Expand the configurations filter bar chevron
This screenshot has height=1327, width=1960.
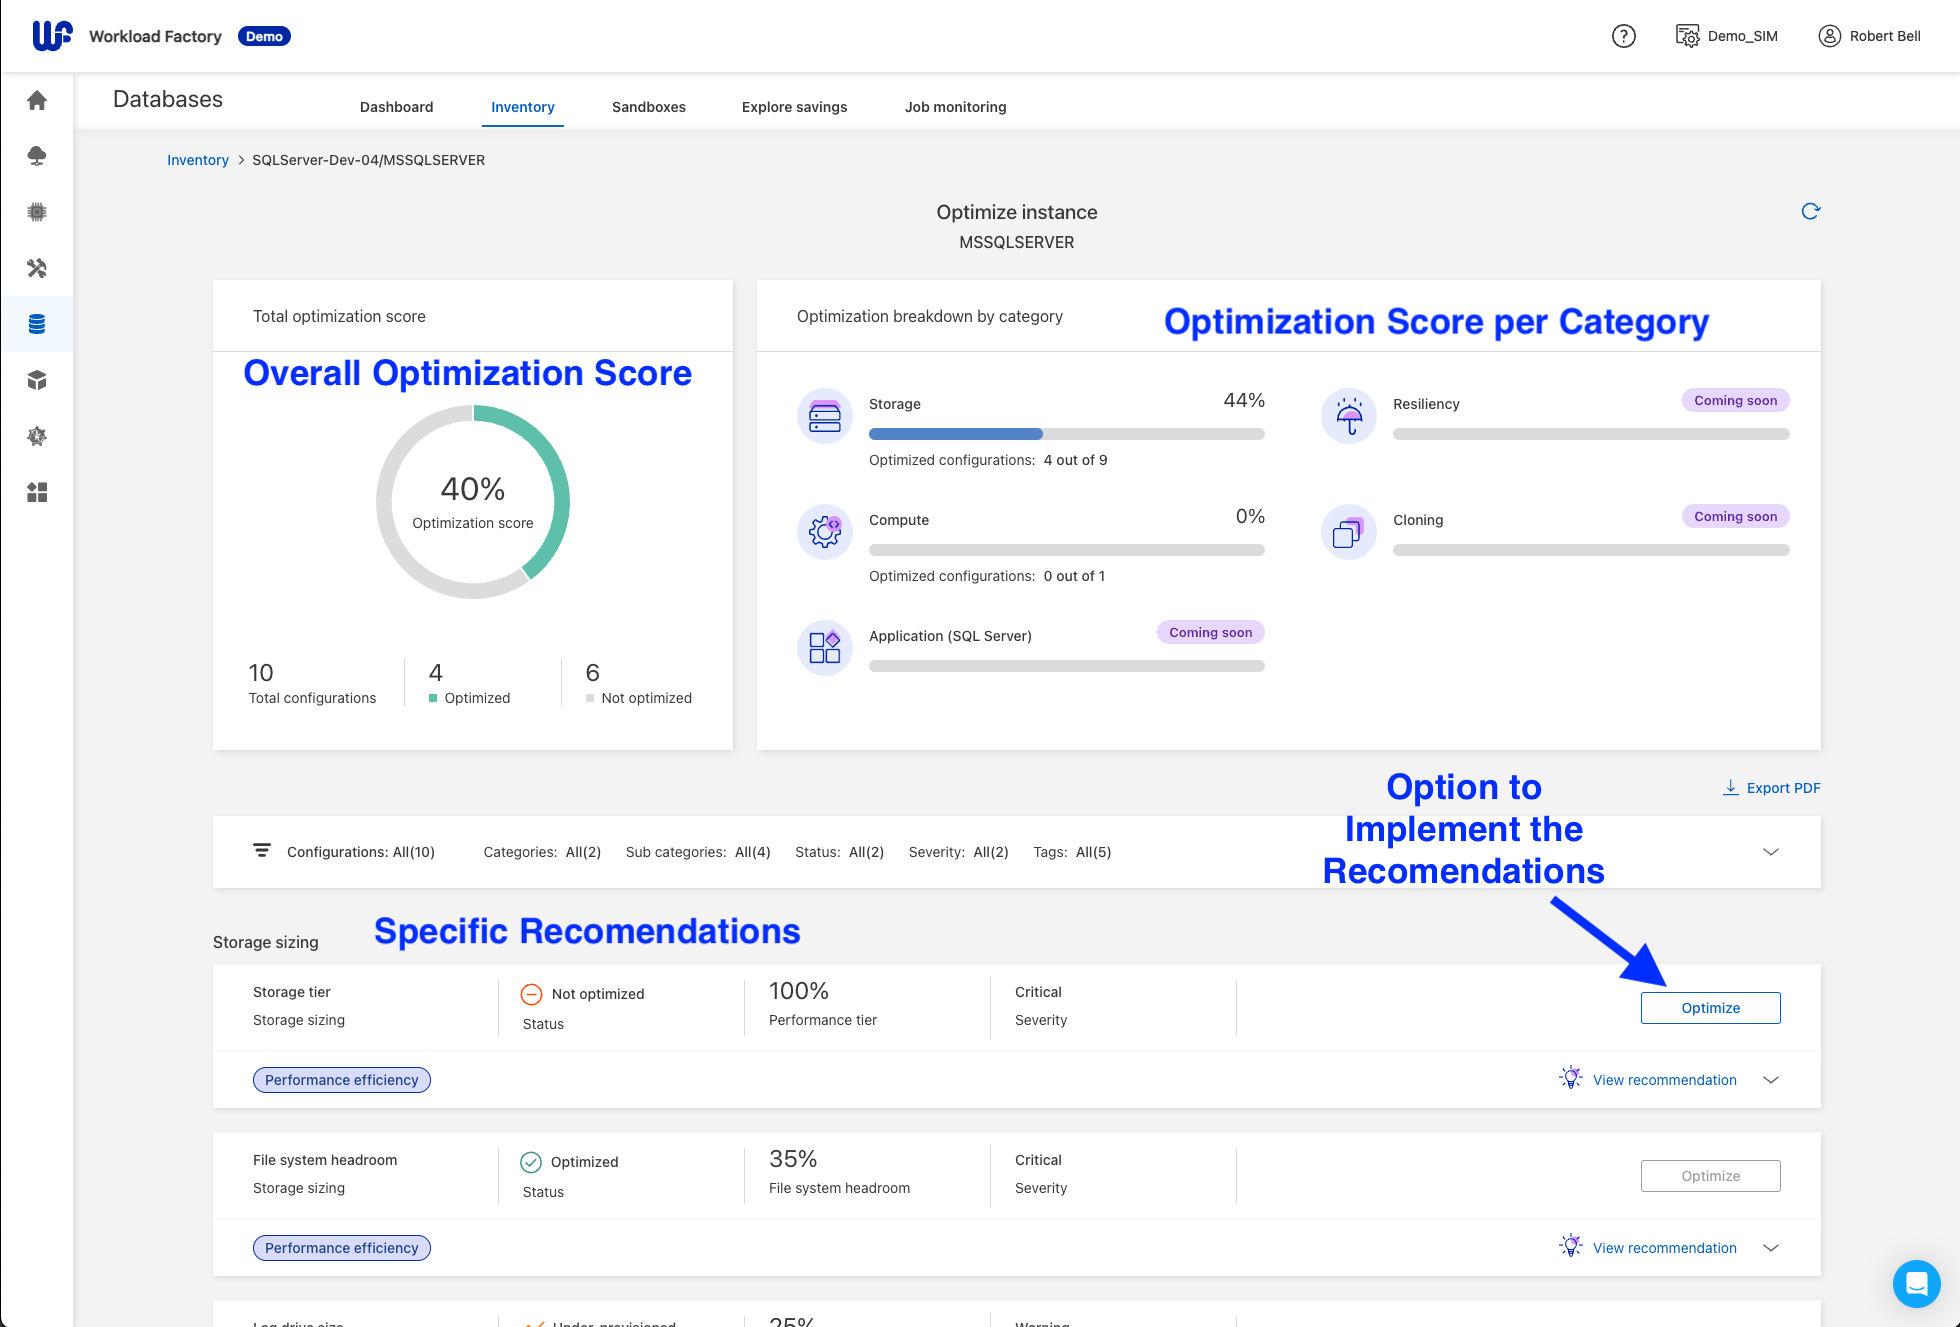(x=1770, y=852)
